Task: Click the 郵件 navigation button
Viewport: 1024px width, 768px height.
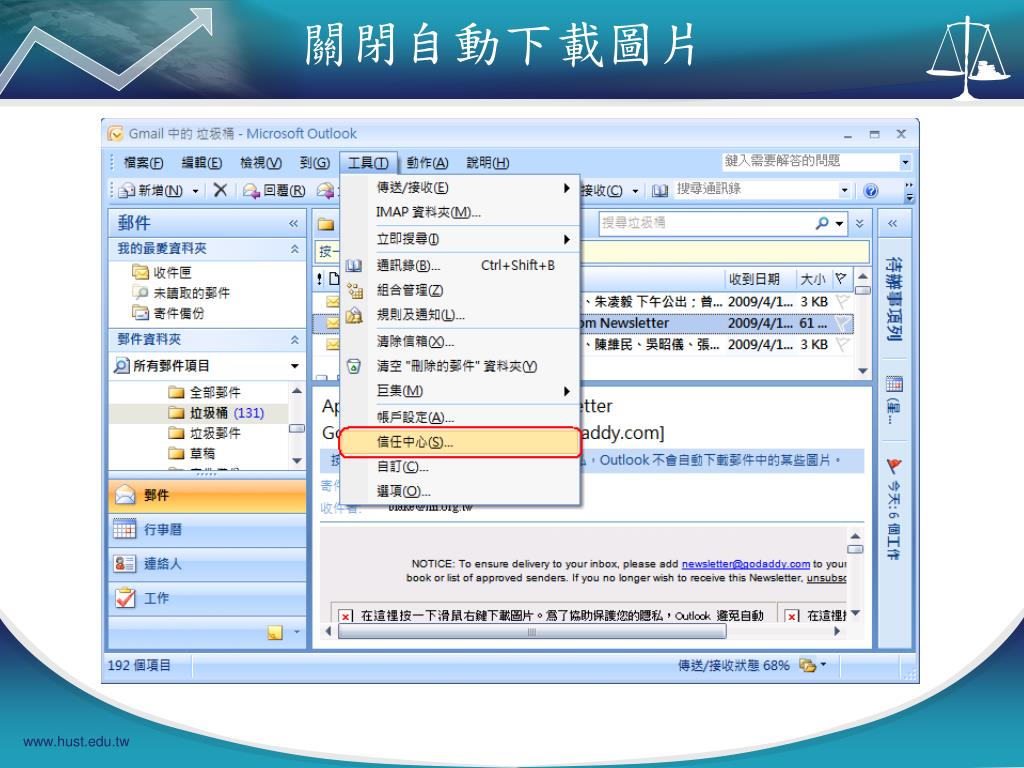Action: point(207,495)
